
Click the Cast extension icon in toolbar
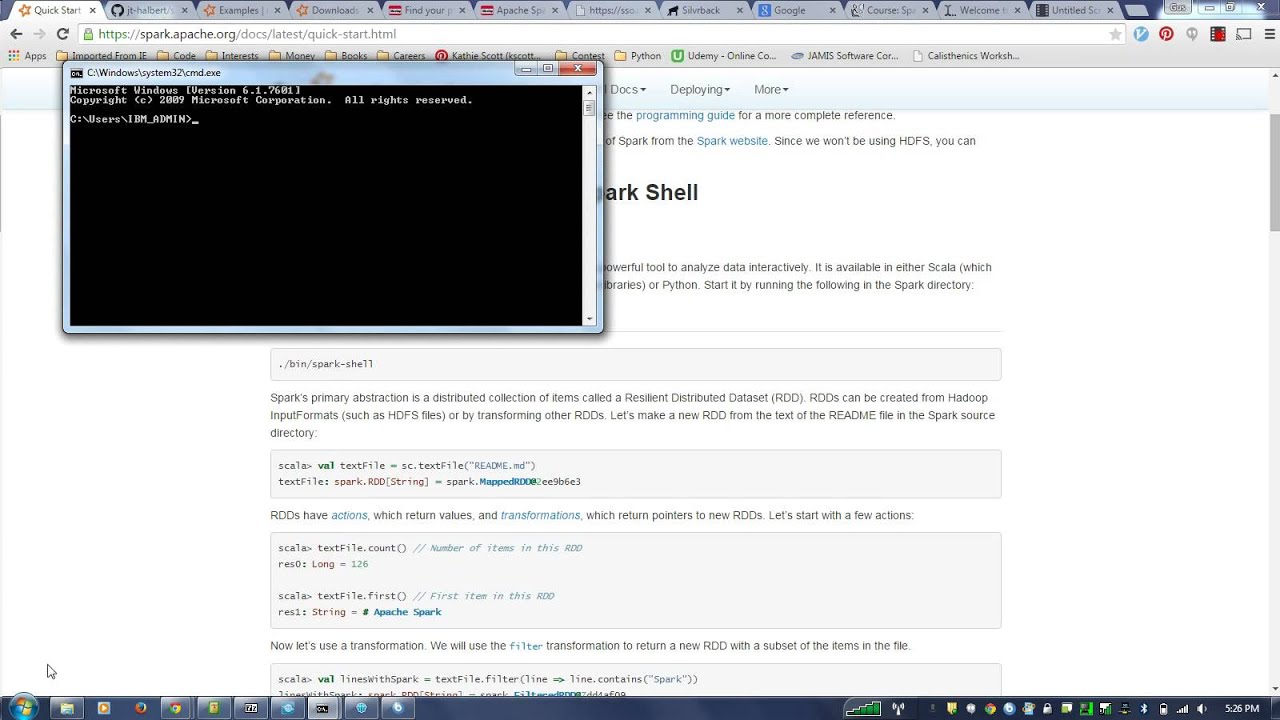tap(1243, 34)
